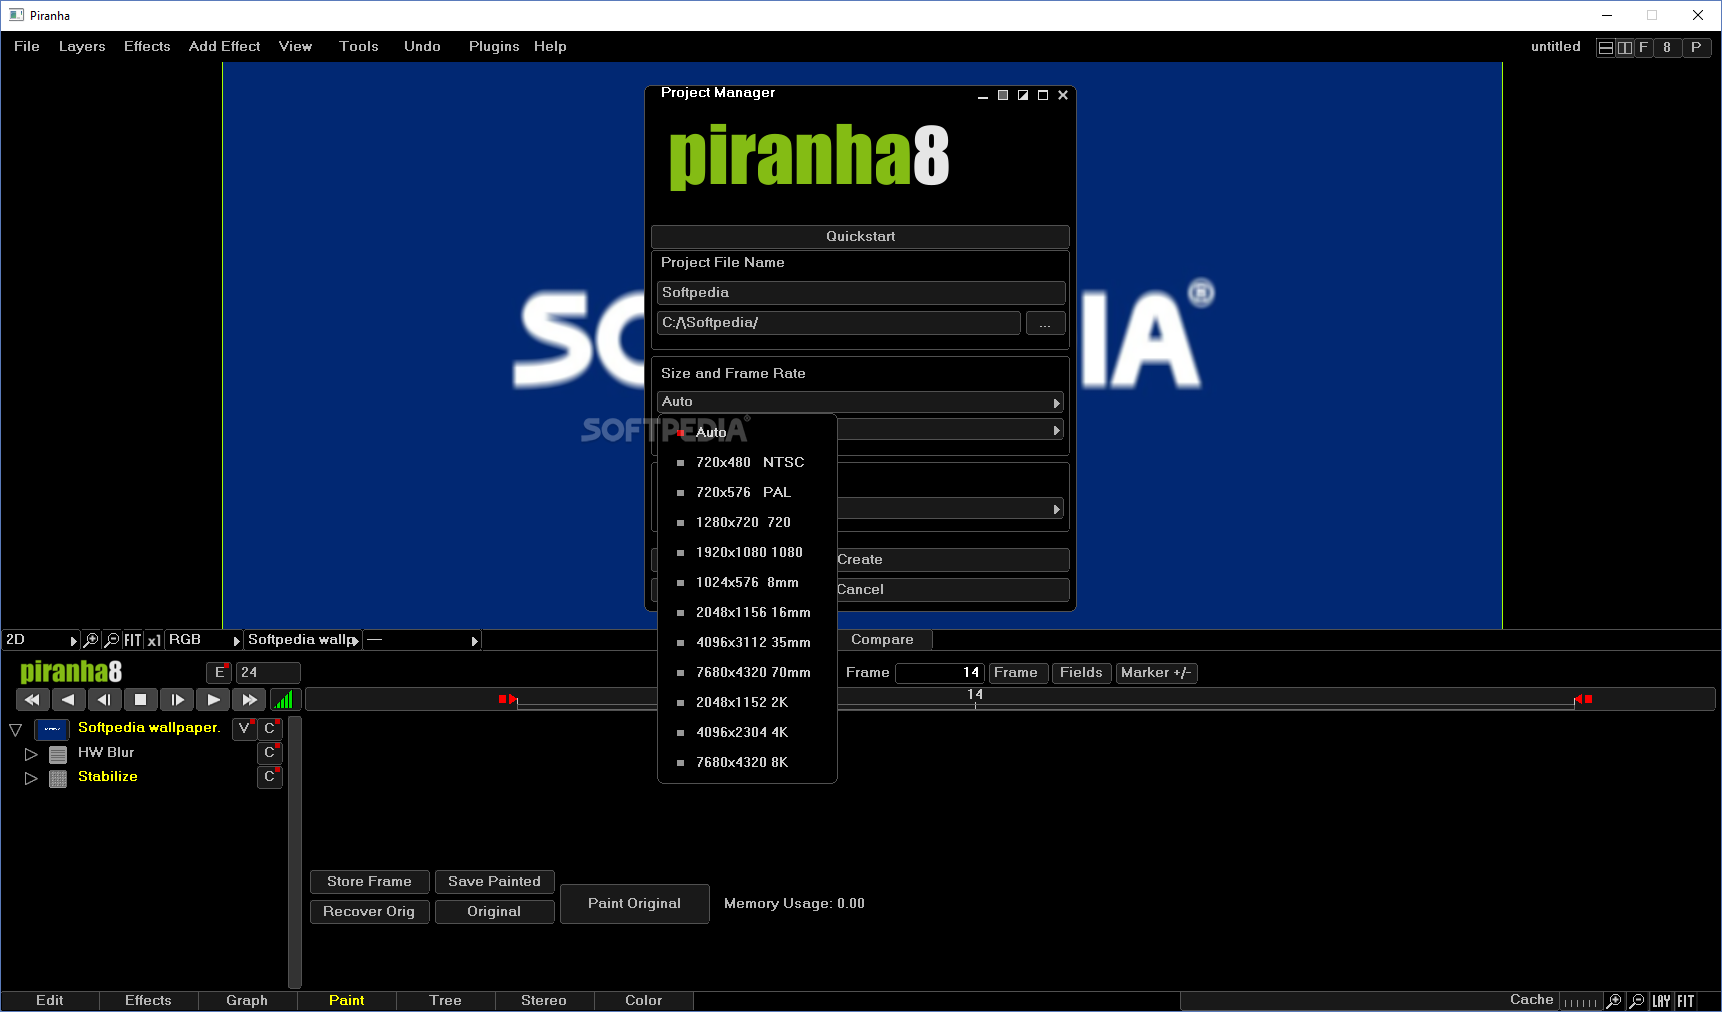This screenshot has width=1722, height=1012.
Task: Zoom in using the viewer magnifier plus icon
Action: tap(91, 640)
